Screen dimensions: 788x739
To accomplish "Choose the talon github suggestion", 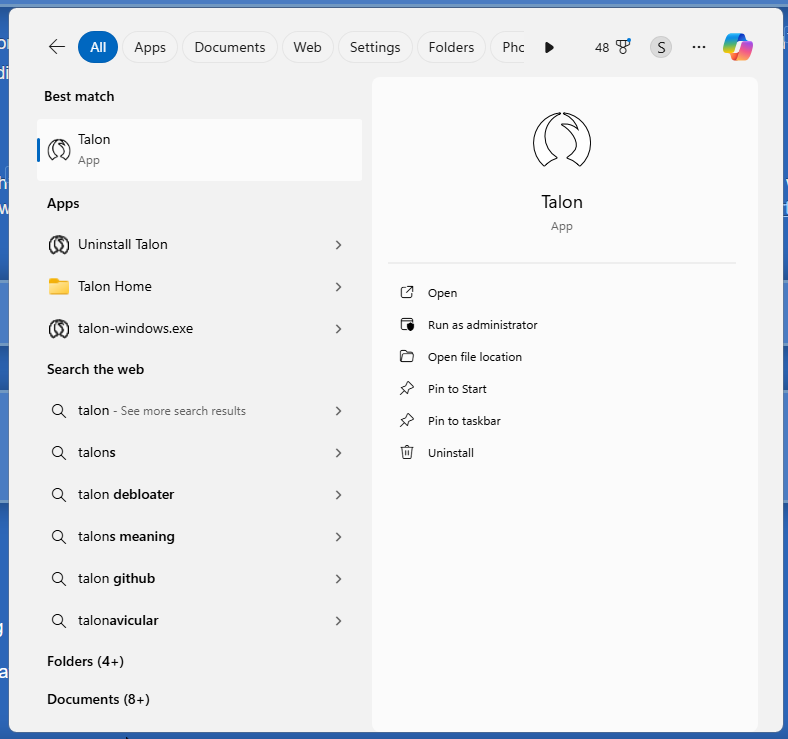I will coord(200,579).
